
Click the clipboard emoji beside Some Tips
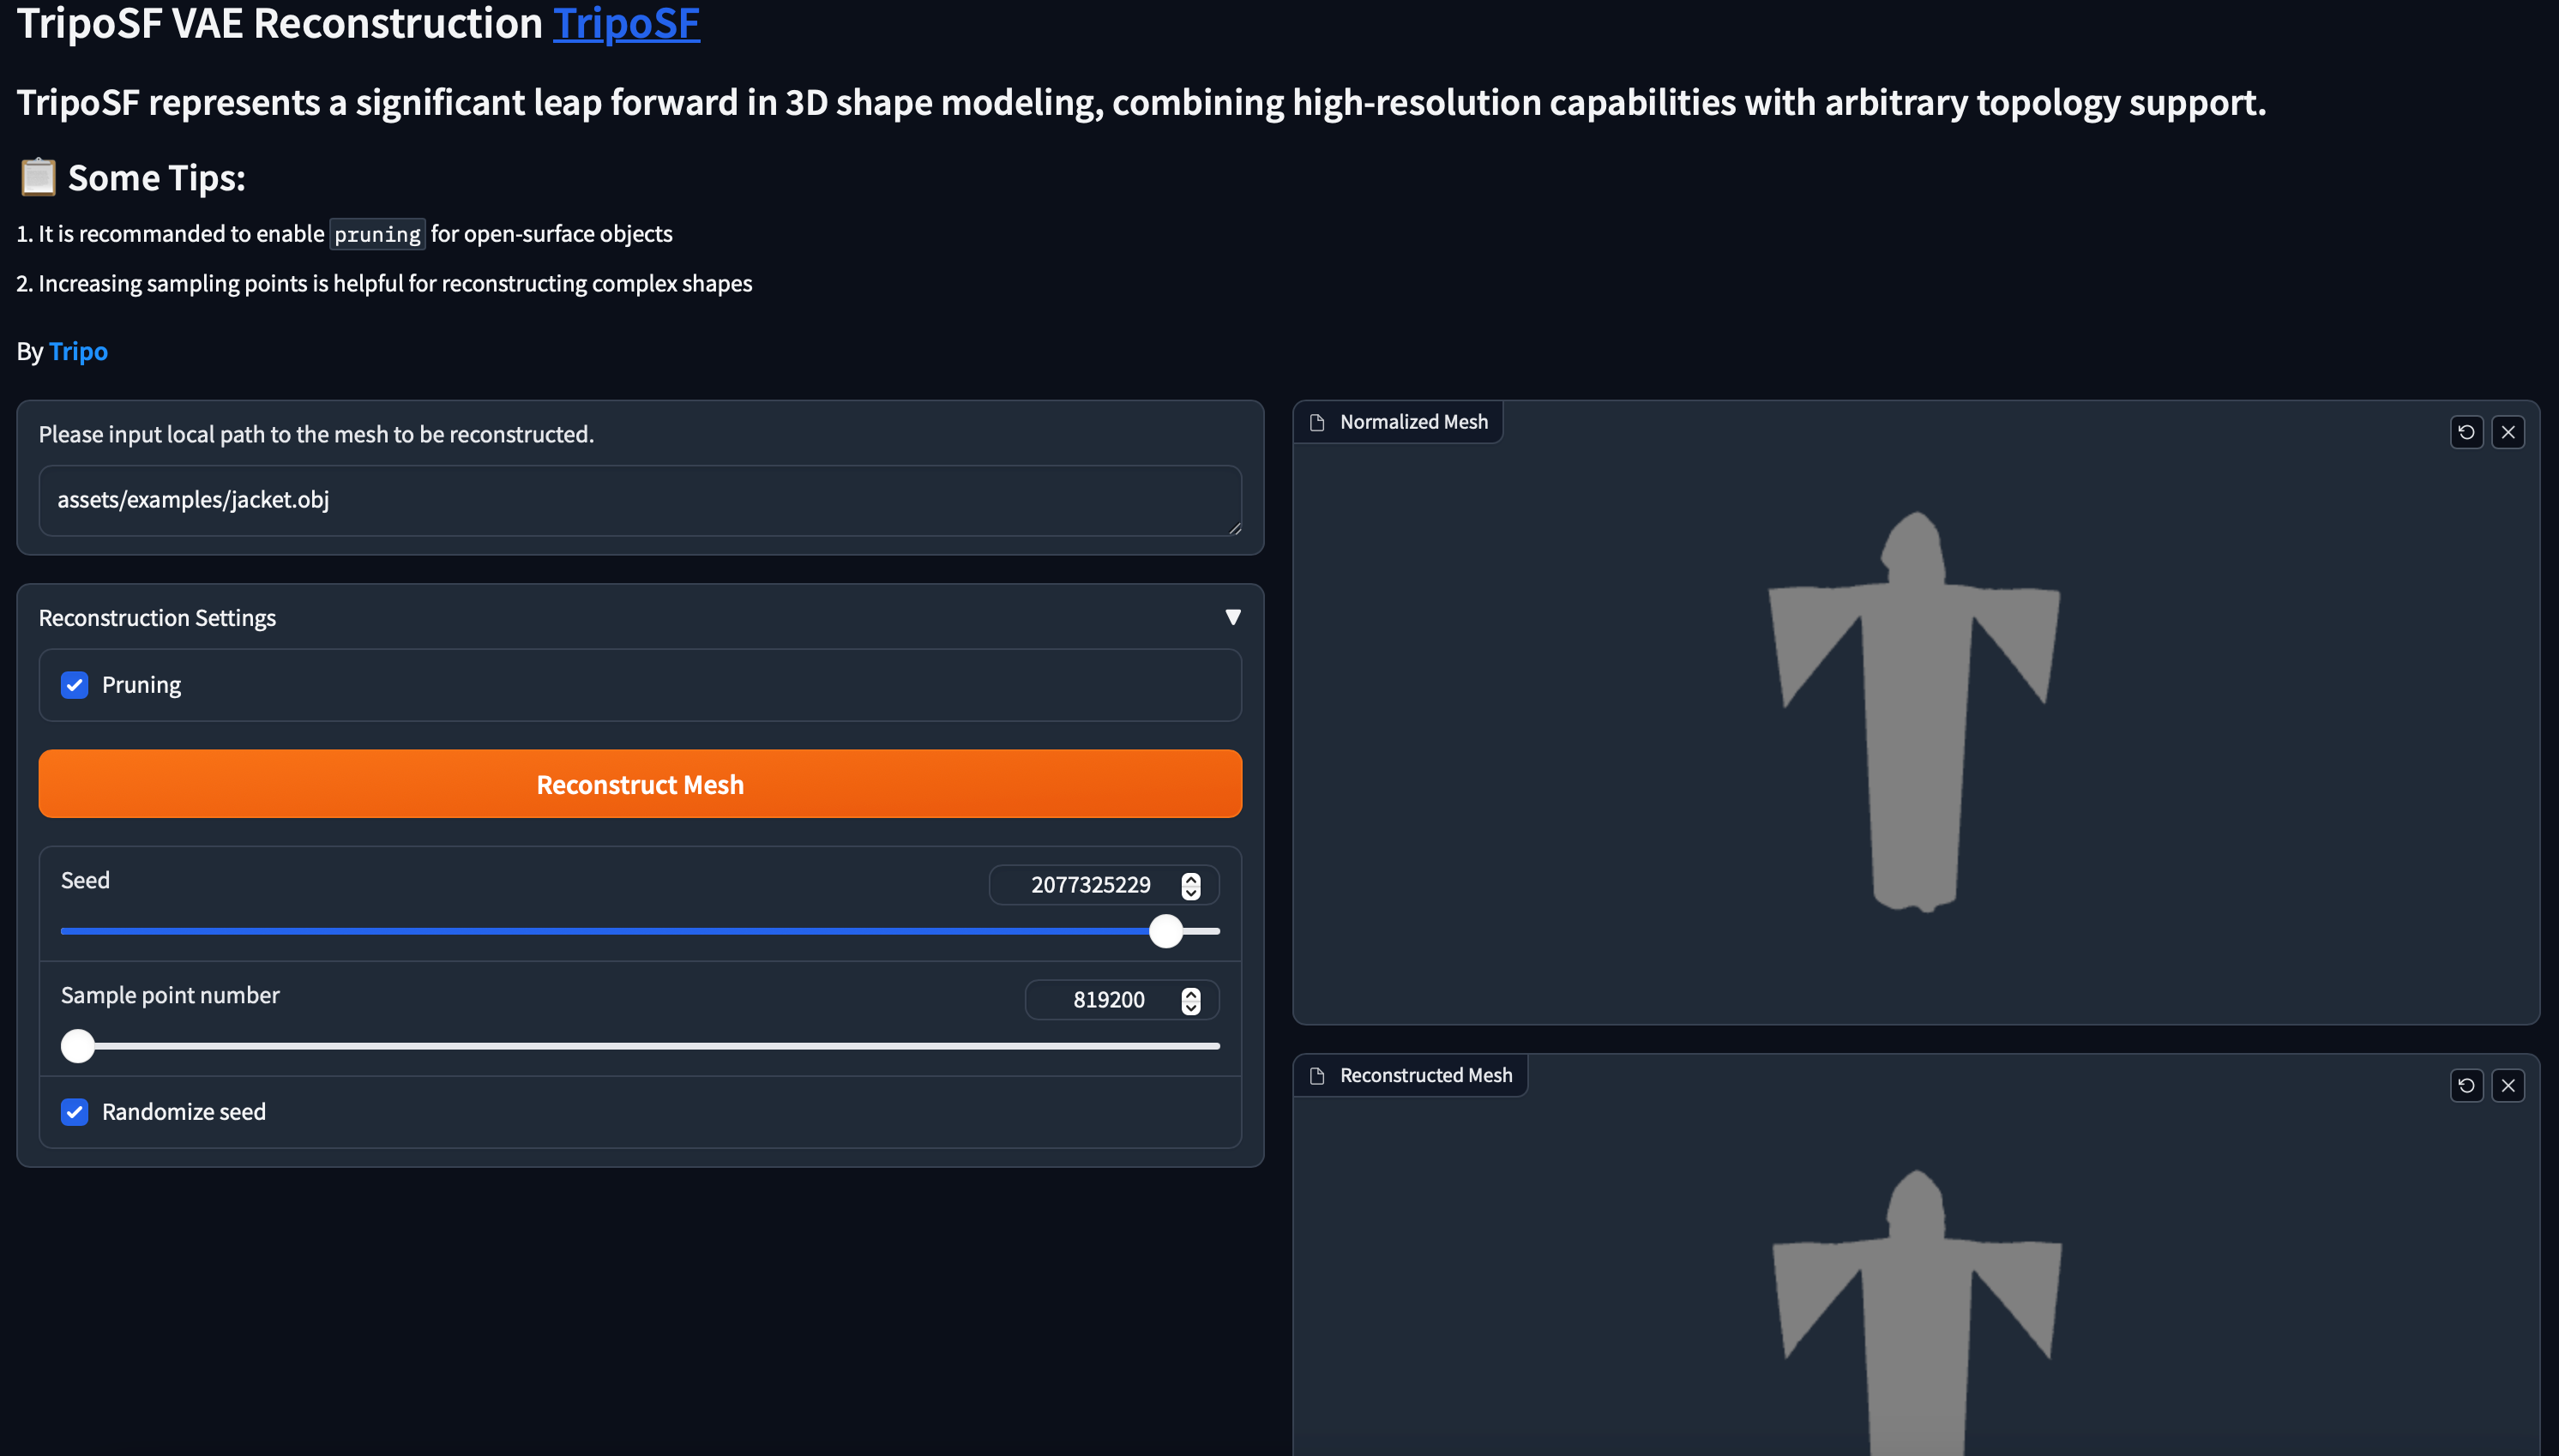pos(38,177)
